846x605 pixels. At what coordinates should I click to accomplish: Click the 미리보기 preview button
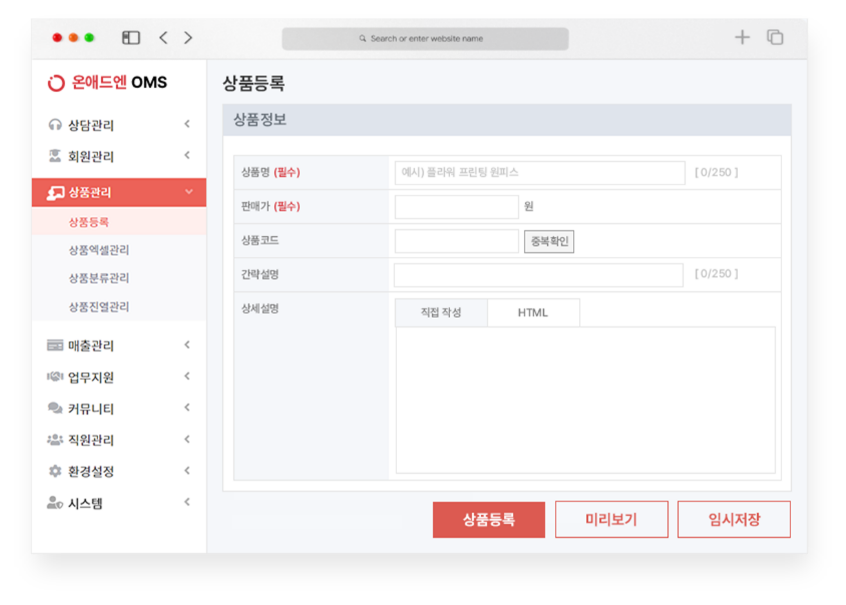pyautogui.click(x=611, y=520)
